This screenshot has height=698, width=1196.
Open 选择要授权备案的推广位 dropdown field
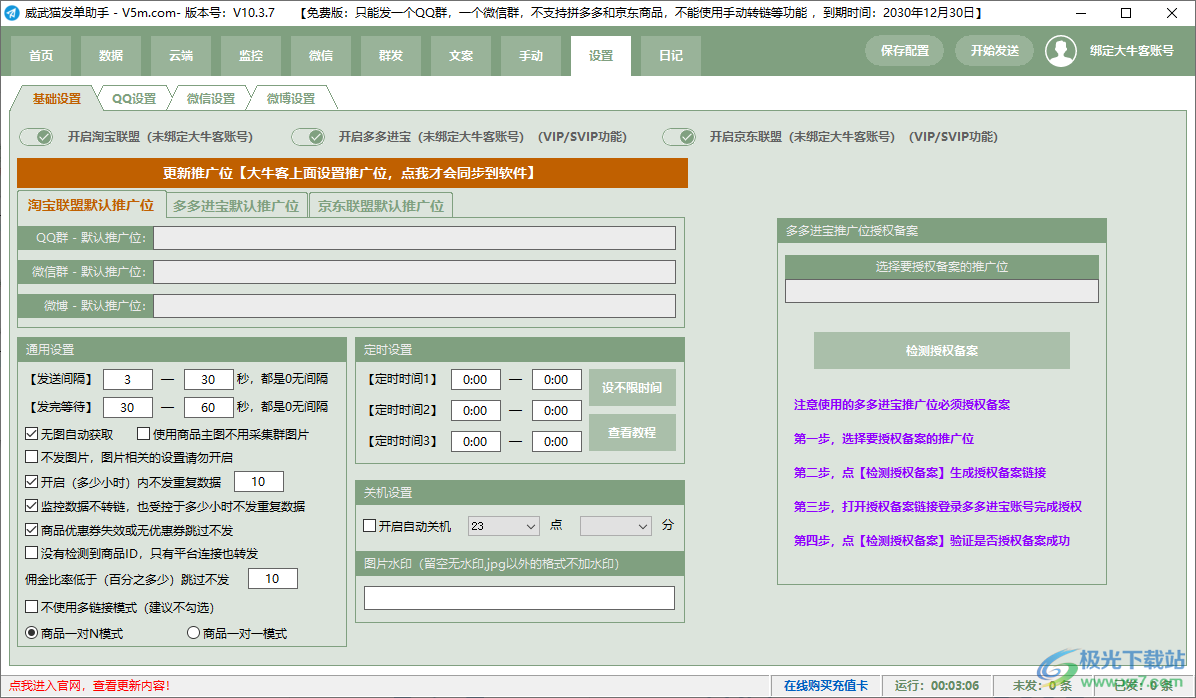pyautogui.click(x=941, y=291)
